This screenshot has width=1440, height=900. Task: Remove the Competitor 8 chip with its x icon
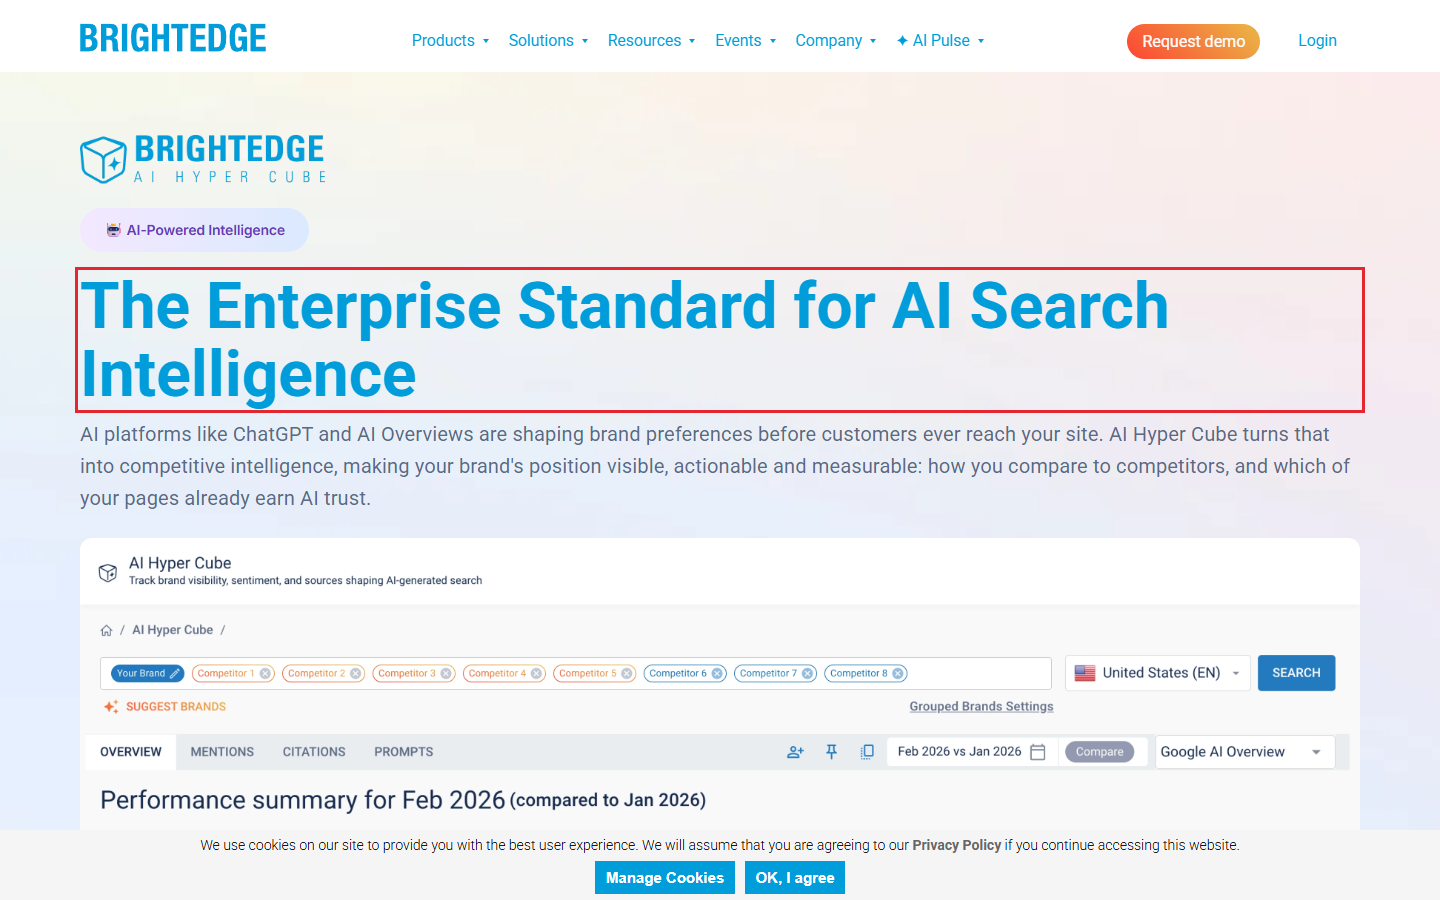(x=898, y=674)
